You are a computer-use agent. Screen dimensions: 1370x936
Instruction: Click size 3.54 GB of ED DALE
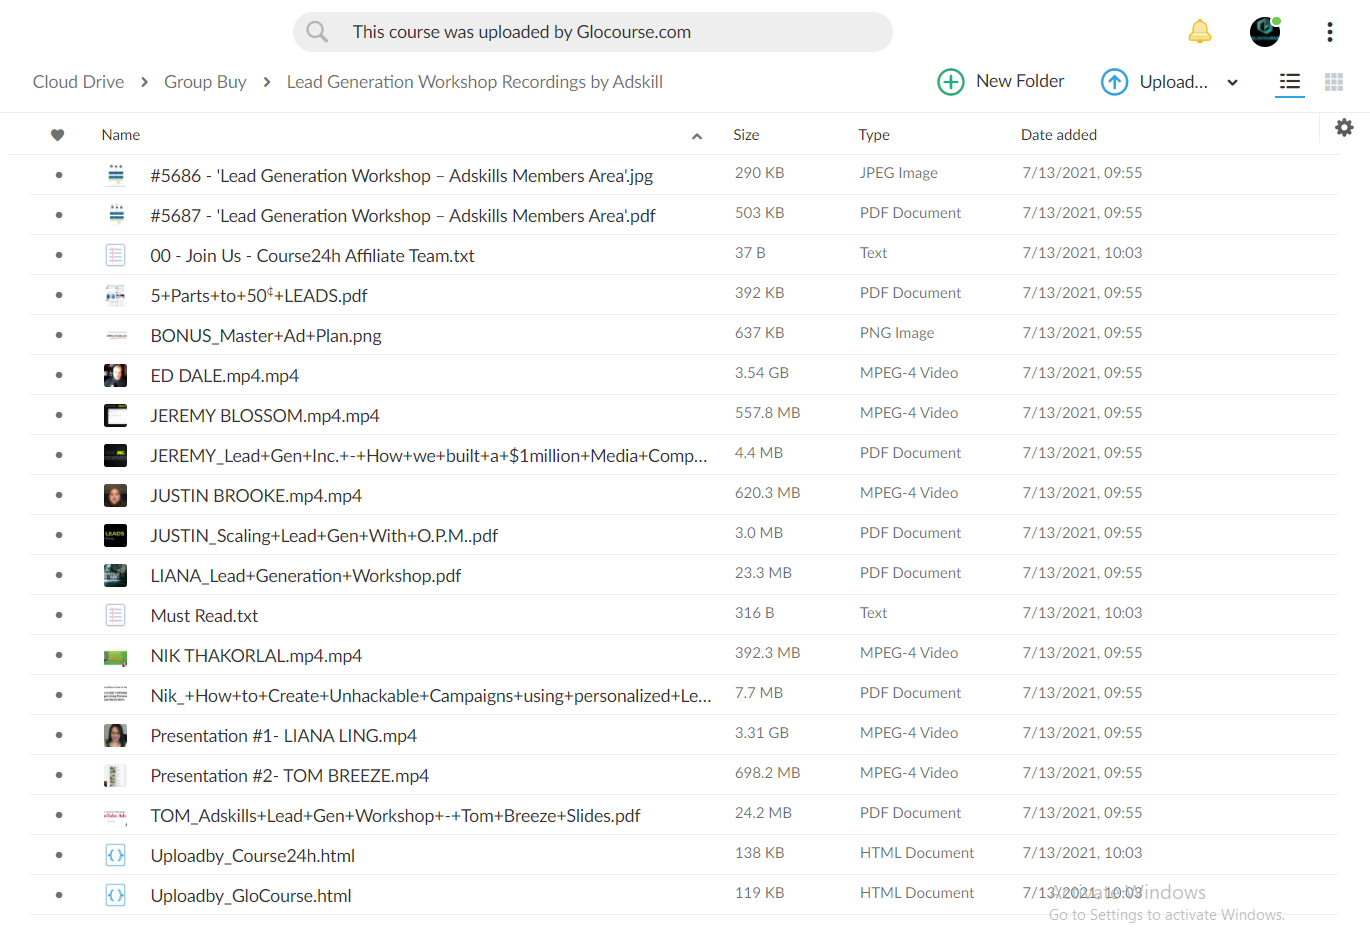coord(762,373)
